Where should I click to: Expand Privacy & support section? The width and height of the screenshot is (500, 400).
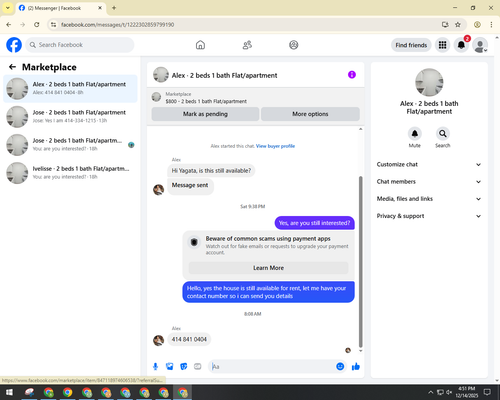coord(429,216)
